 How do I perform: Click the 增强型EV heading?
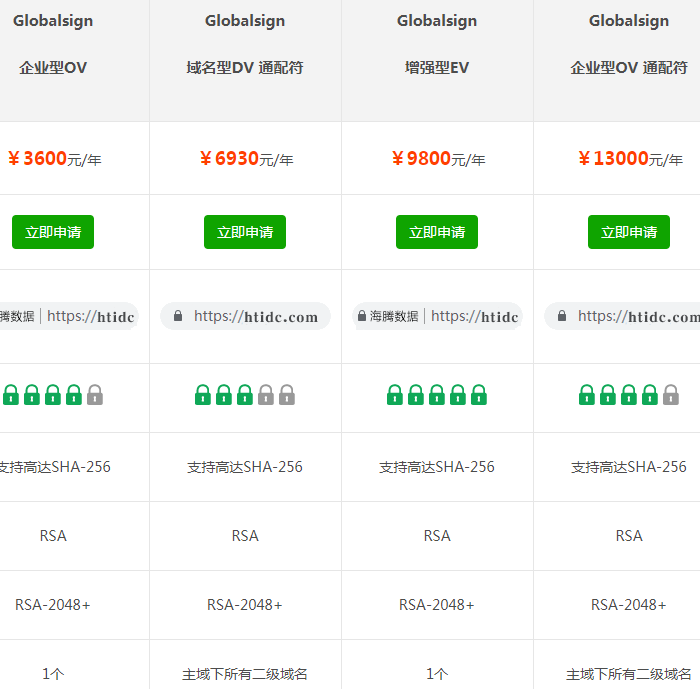(437, 68)
